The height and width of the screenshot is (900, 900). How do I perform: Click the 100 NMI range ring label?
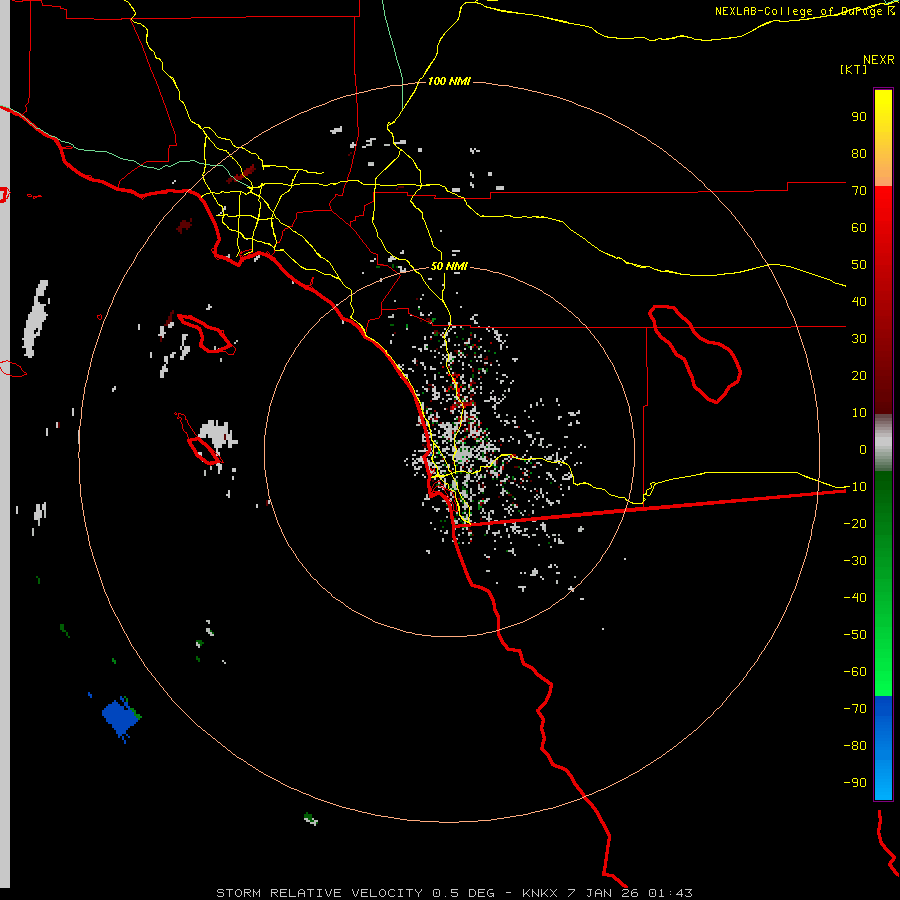pos(449,81)
